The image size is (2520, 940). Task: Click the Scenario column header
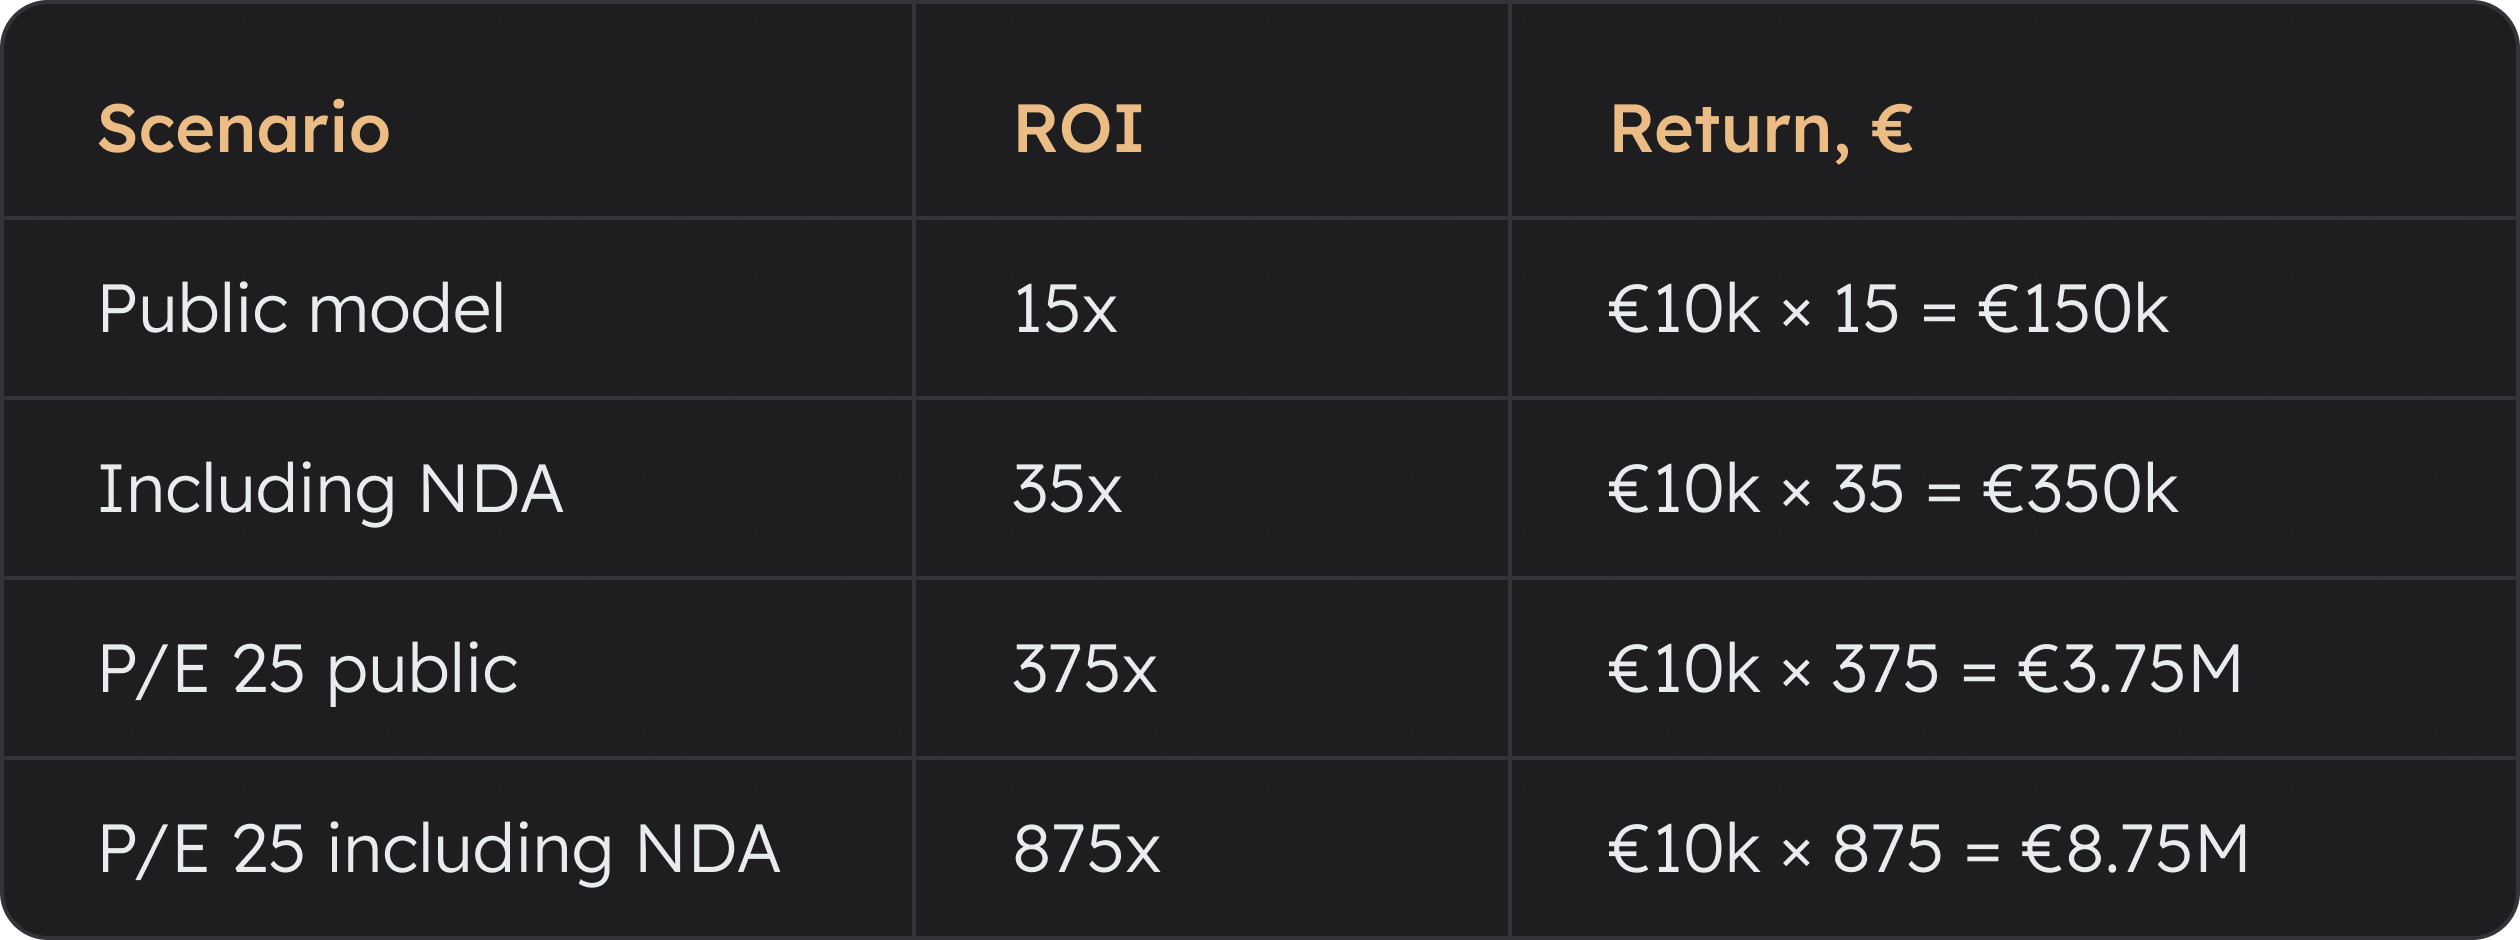244,129
